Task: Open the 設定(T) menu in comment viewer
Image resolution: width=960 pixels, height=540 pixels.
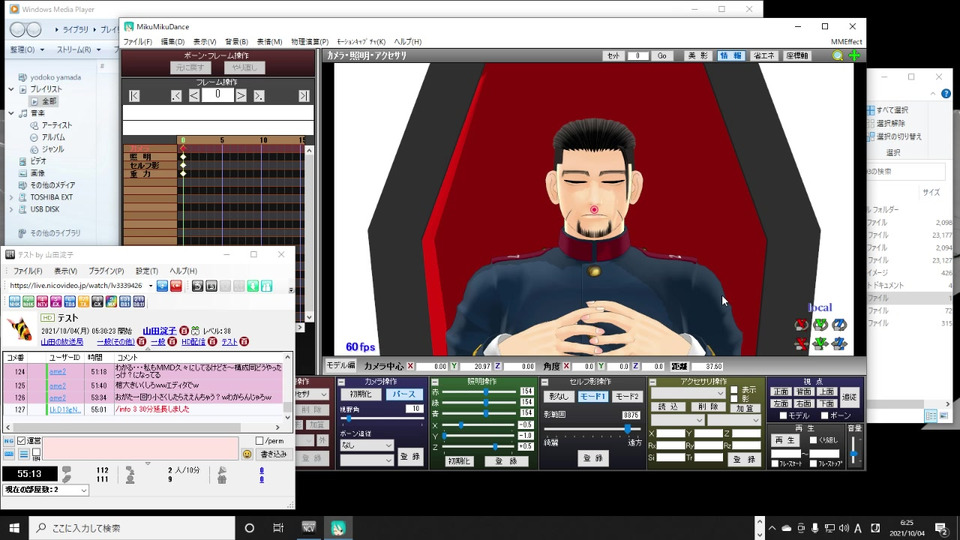Action: 146,271
